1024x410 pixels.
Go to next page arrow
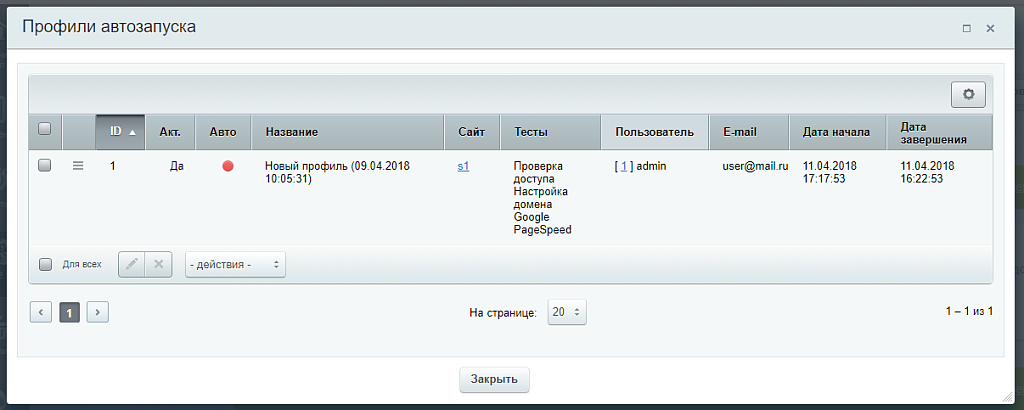[x=97, y=312]
